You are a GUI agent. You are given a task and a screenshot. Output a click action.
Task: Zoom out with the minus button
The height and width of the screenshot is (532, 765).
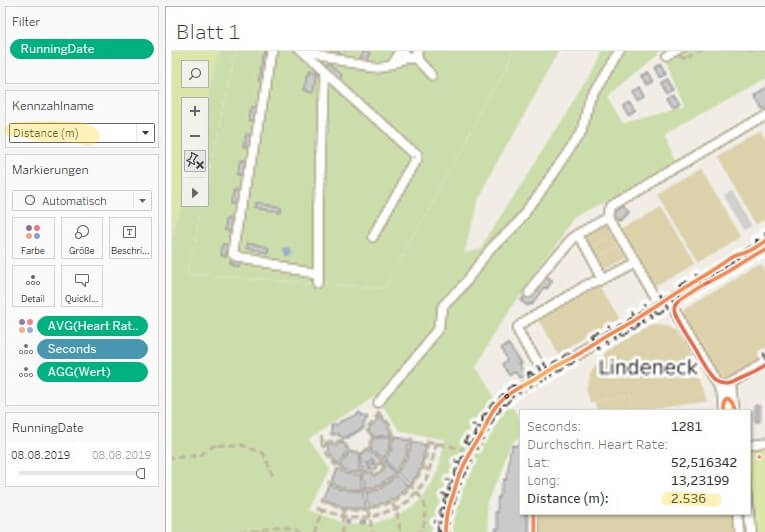point(195,136)
